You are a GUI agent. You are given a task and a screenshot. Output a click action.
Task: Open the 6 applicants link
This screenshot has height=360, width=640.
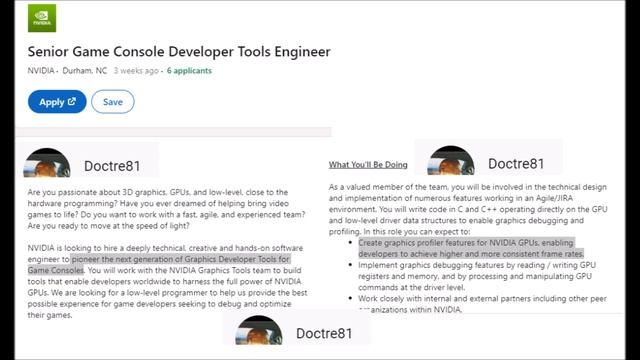click(189, 71)
